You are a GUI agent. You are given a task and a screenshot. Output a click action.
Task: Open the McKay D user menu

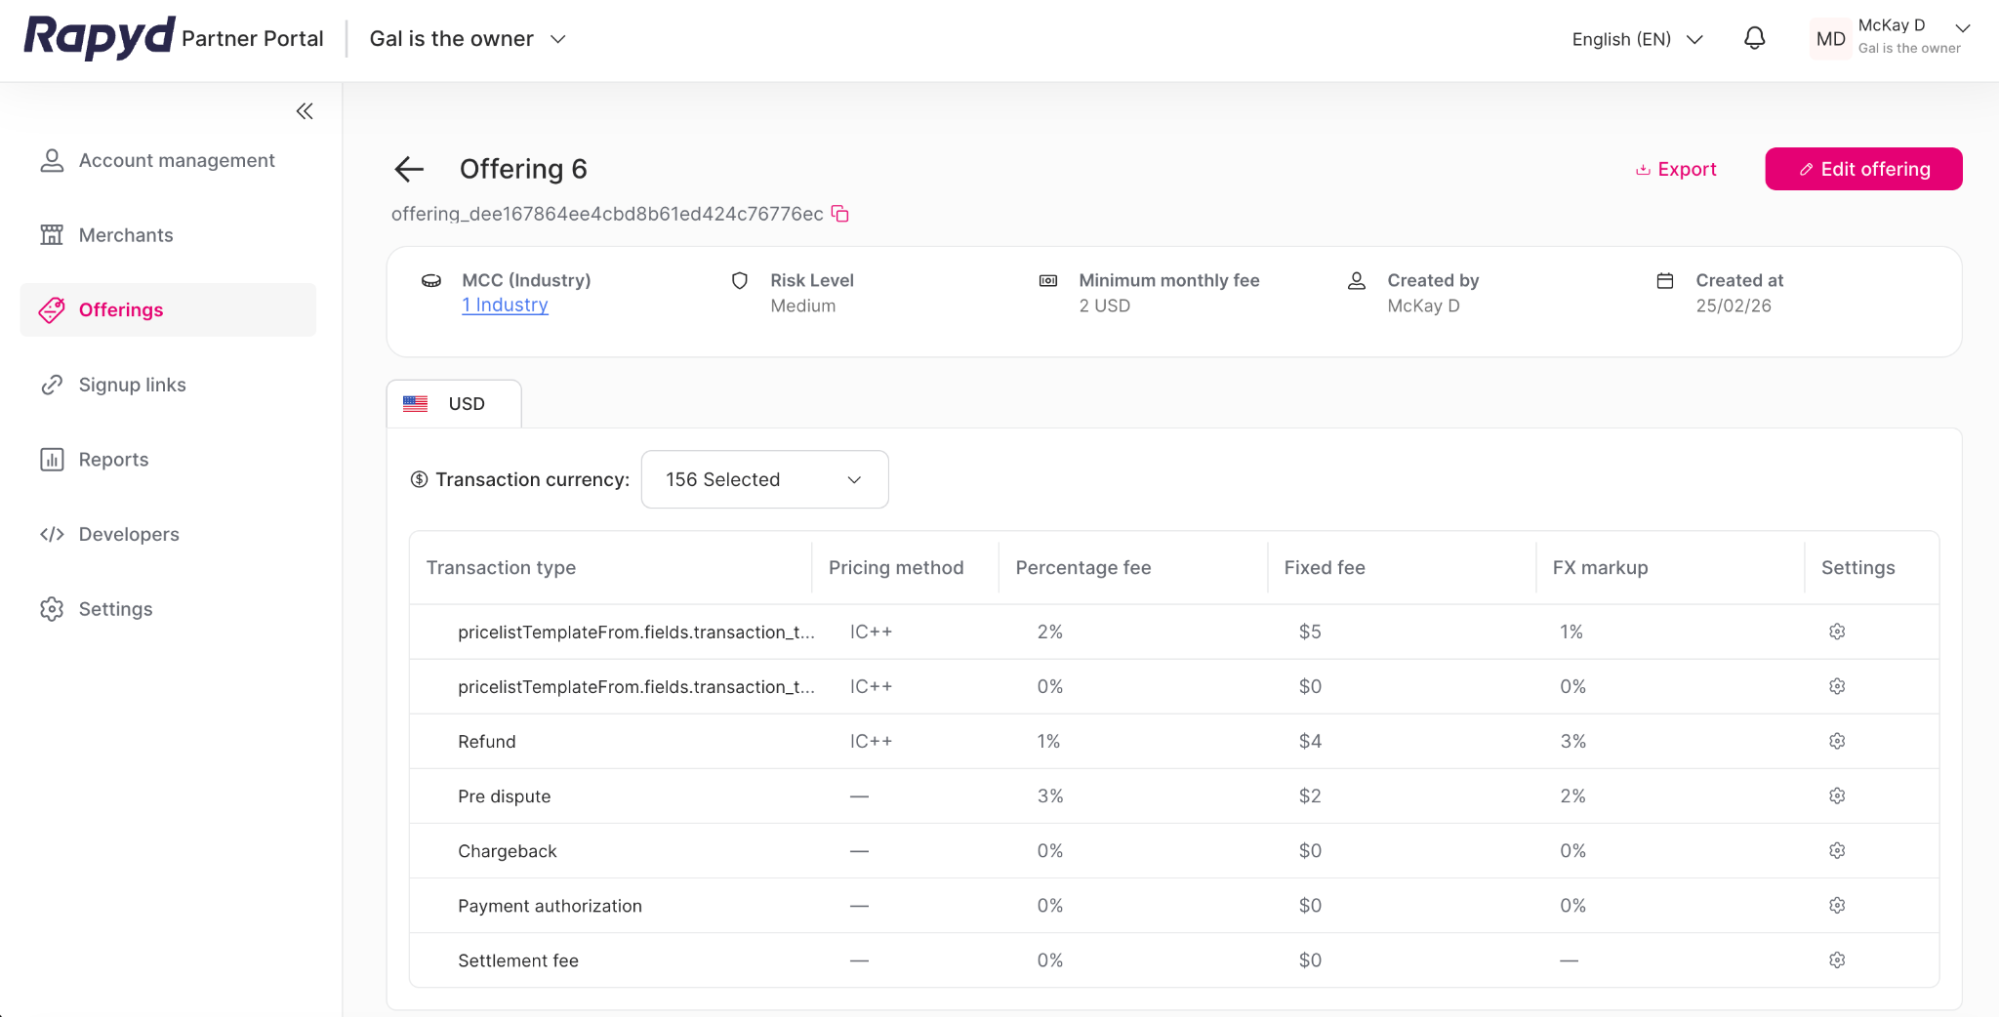point(1888,38)
